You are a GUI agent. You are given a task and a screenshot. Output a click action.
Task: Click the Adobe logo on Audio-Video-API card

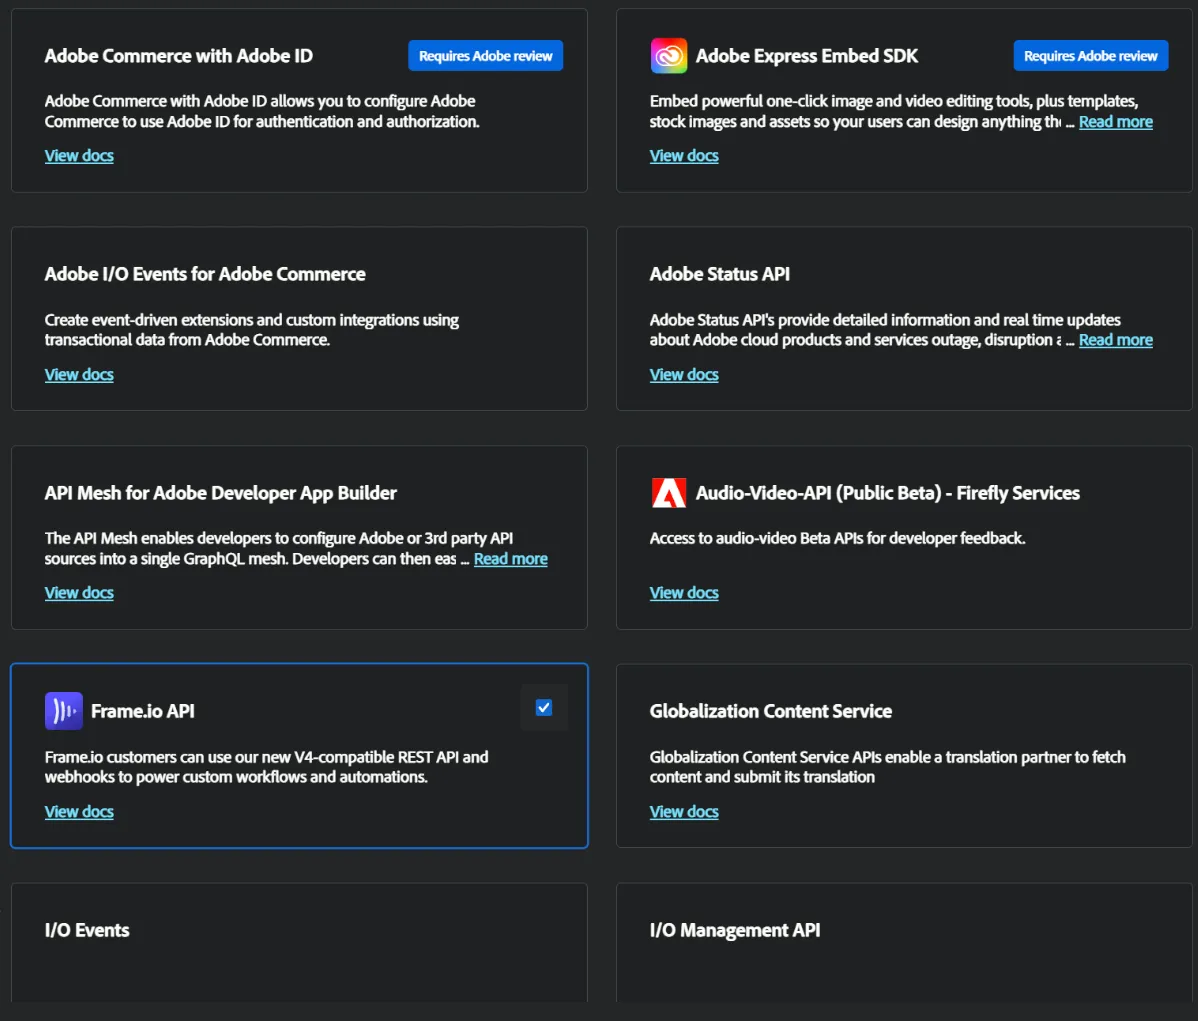(669, 493)
